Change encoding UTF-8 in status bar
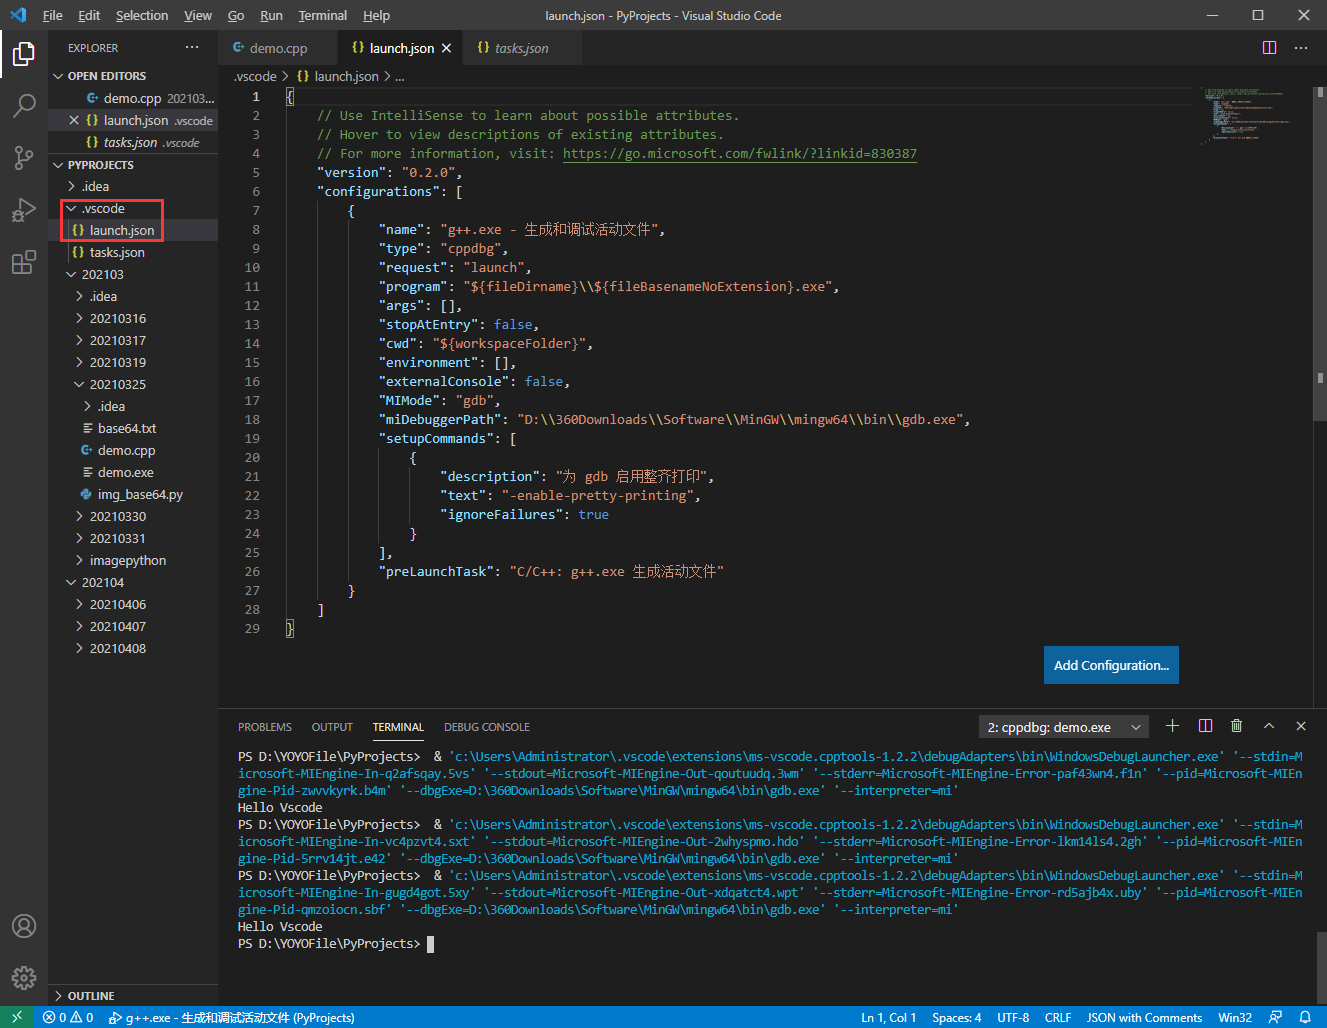Image resolution: width=1327 pixels, height=1028 pixels. pyautogui.click(x=1013, y=1017)
